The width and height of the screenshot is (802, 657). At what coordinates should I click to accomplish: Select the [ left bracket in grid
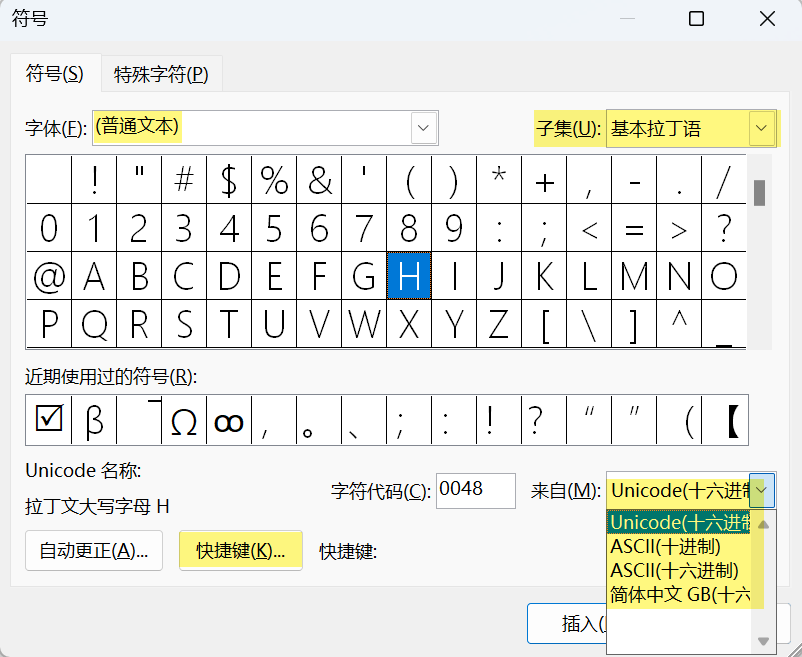tap(544, 324)
